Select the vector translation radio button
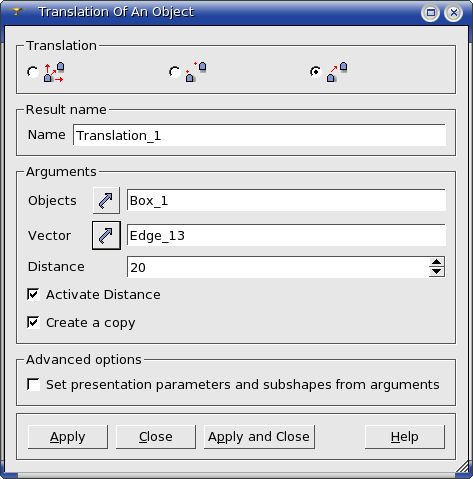The width and height of the screenshot is (473, 479). pyautogui.click(x=315, y=72)
